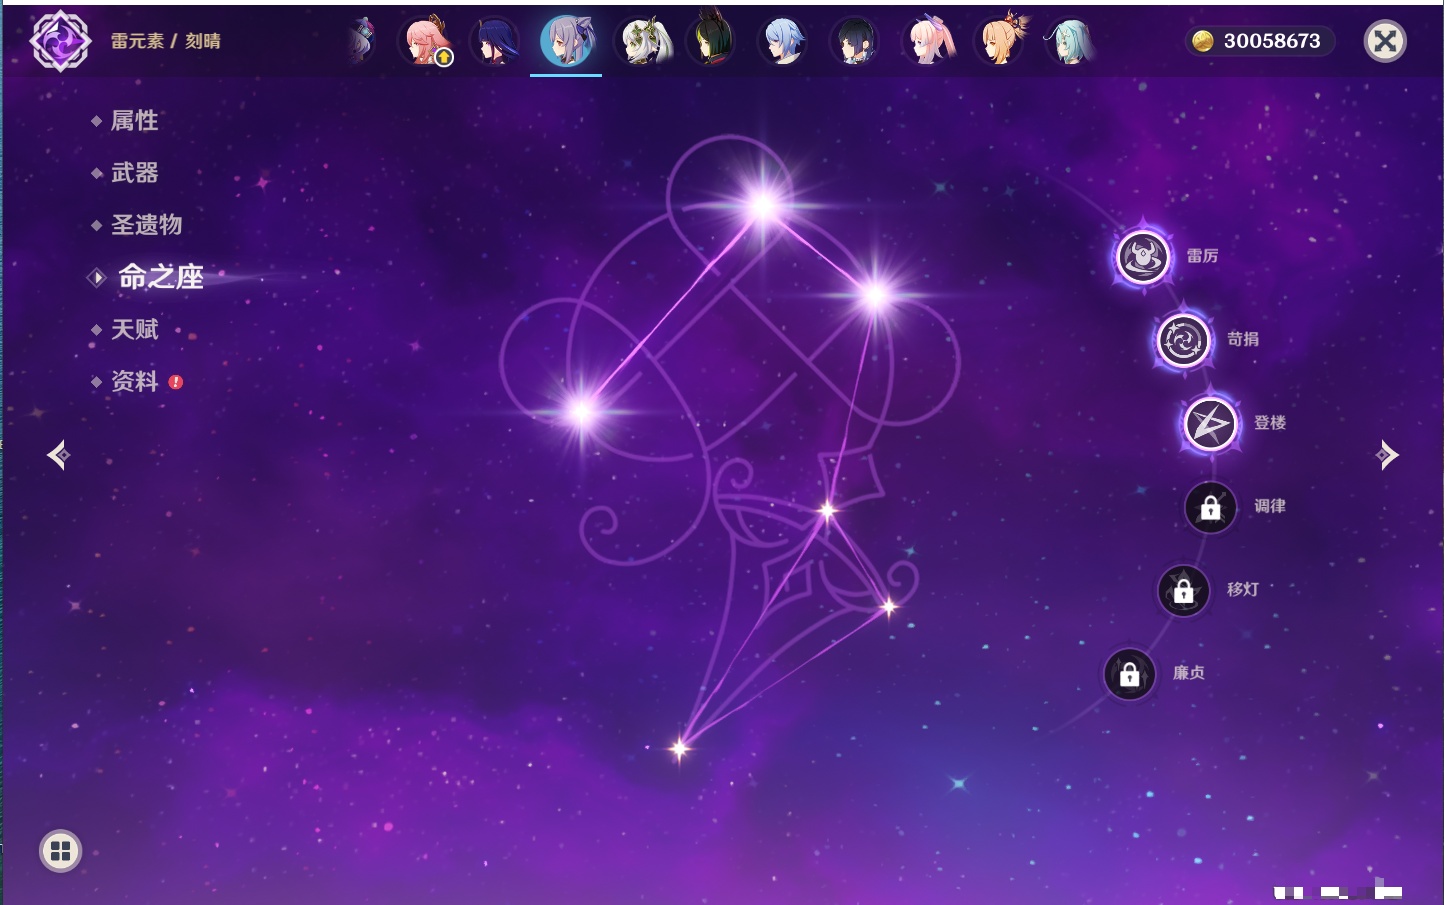Open the locked 调律 constellation node

[x=1210, y=507]
